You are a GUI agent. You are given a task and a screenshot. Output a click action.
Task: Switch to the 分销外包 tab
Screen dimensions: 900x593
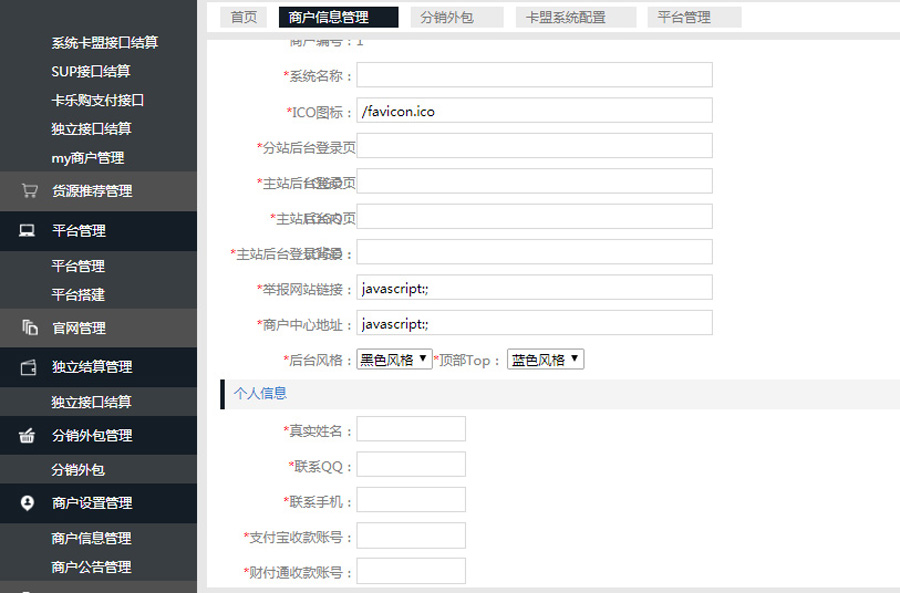447,17
